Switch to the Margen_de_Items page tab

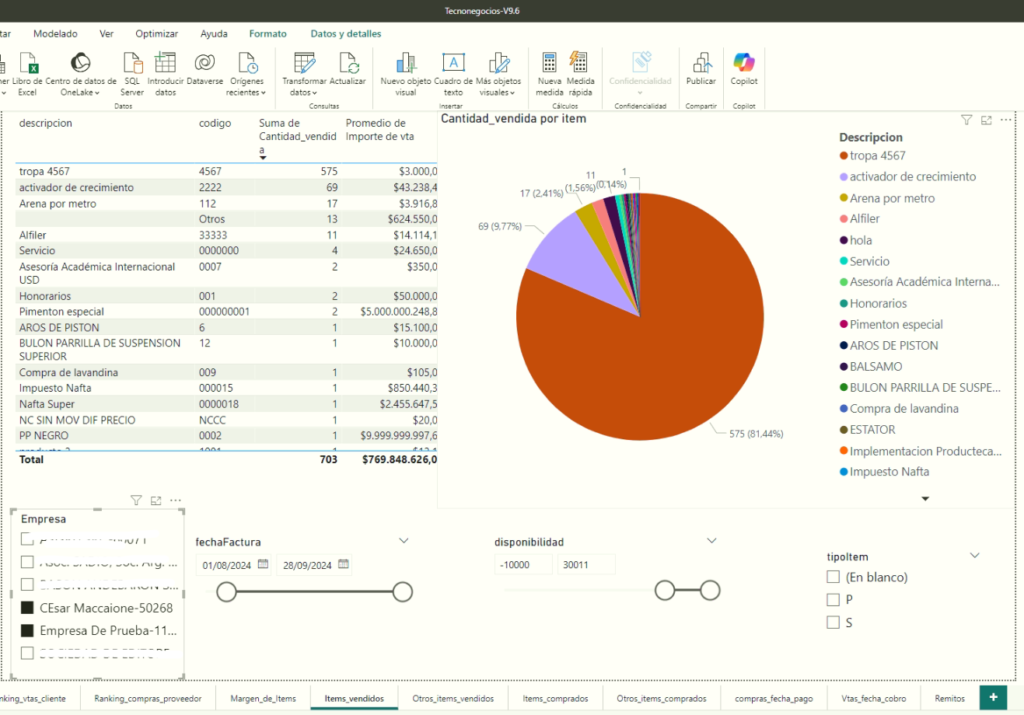[x=263, y=699]
